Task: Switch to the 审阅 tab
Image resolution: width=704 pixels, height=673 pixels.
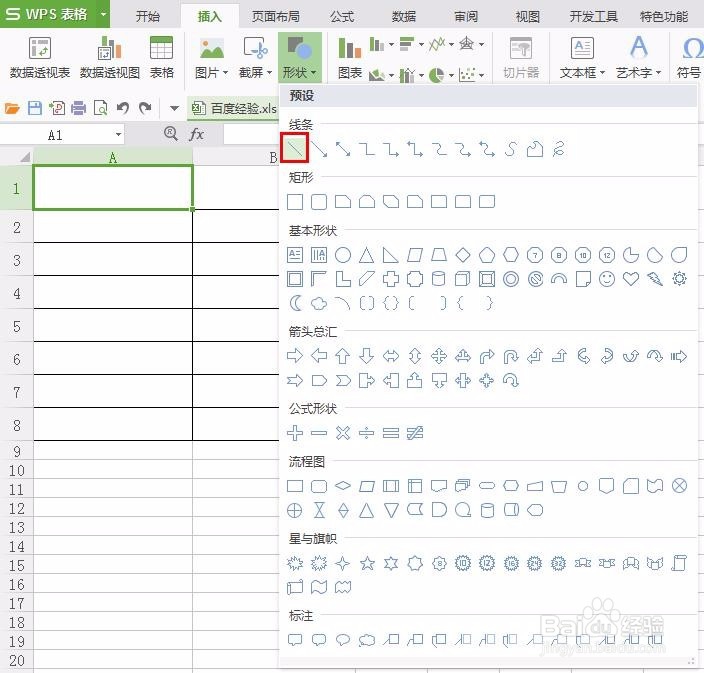Action: click(x=466, y=17)
